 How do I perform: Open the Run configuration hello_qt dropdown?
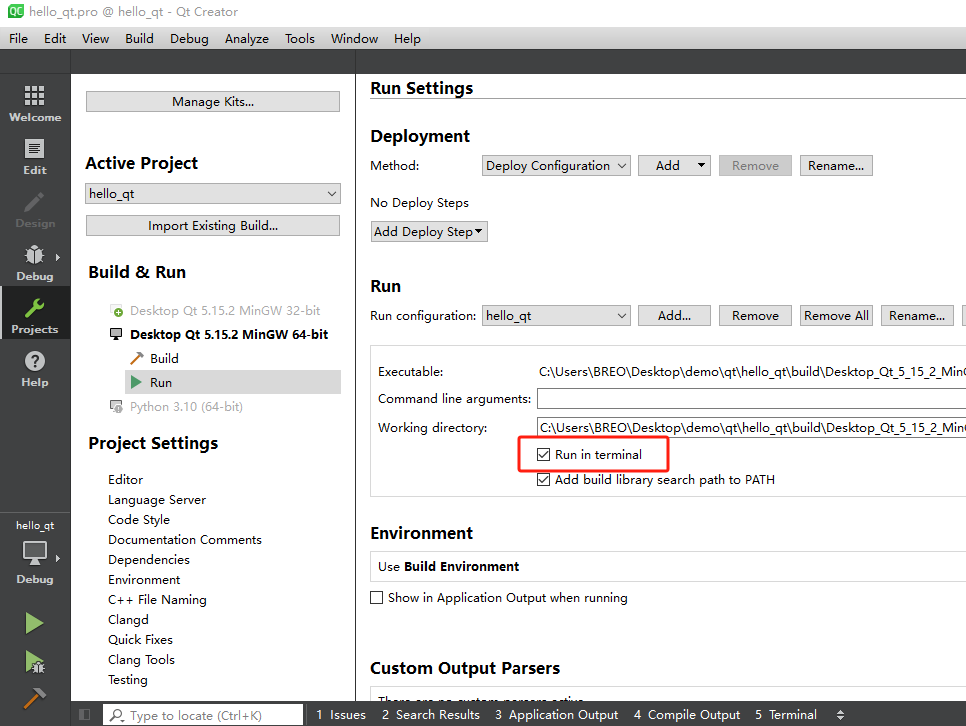click(x=556, y=316)
